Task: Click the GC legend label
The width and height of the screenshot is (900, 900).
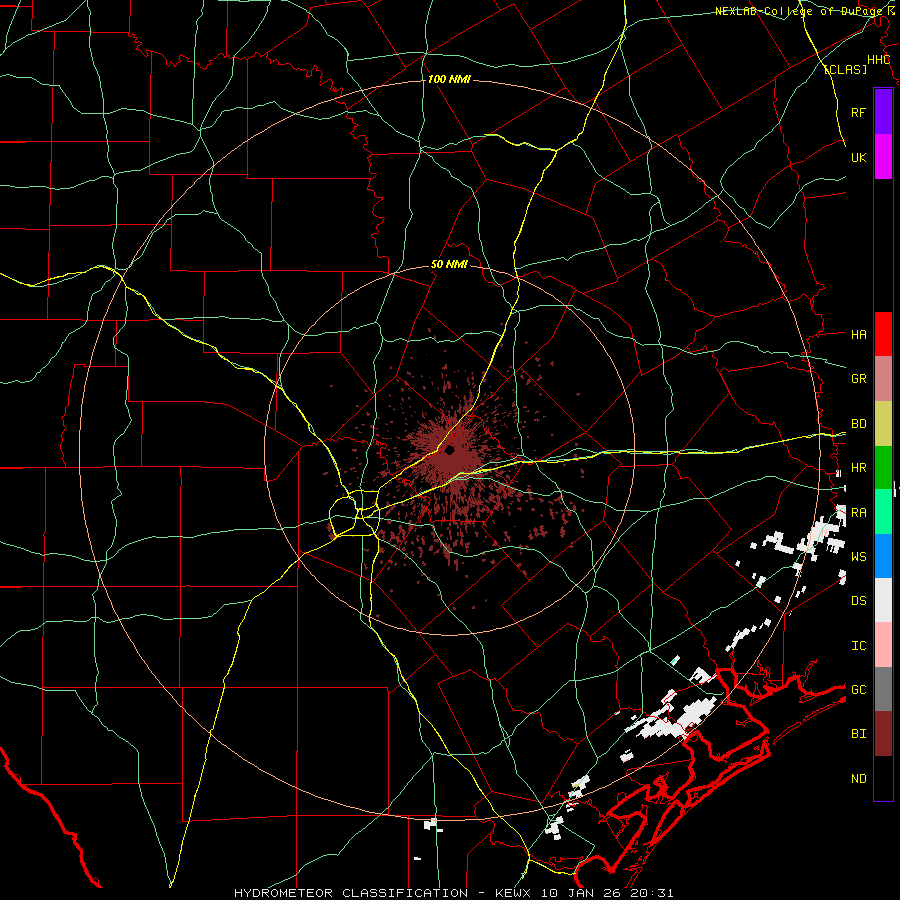Action: (x=859, y=689)
